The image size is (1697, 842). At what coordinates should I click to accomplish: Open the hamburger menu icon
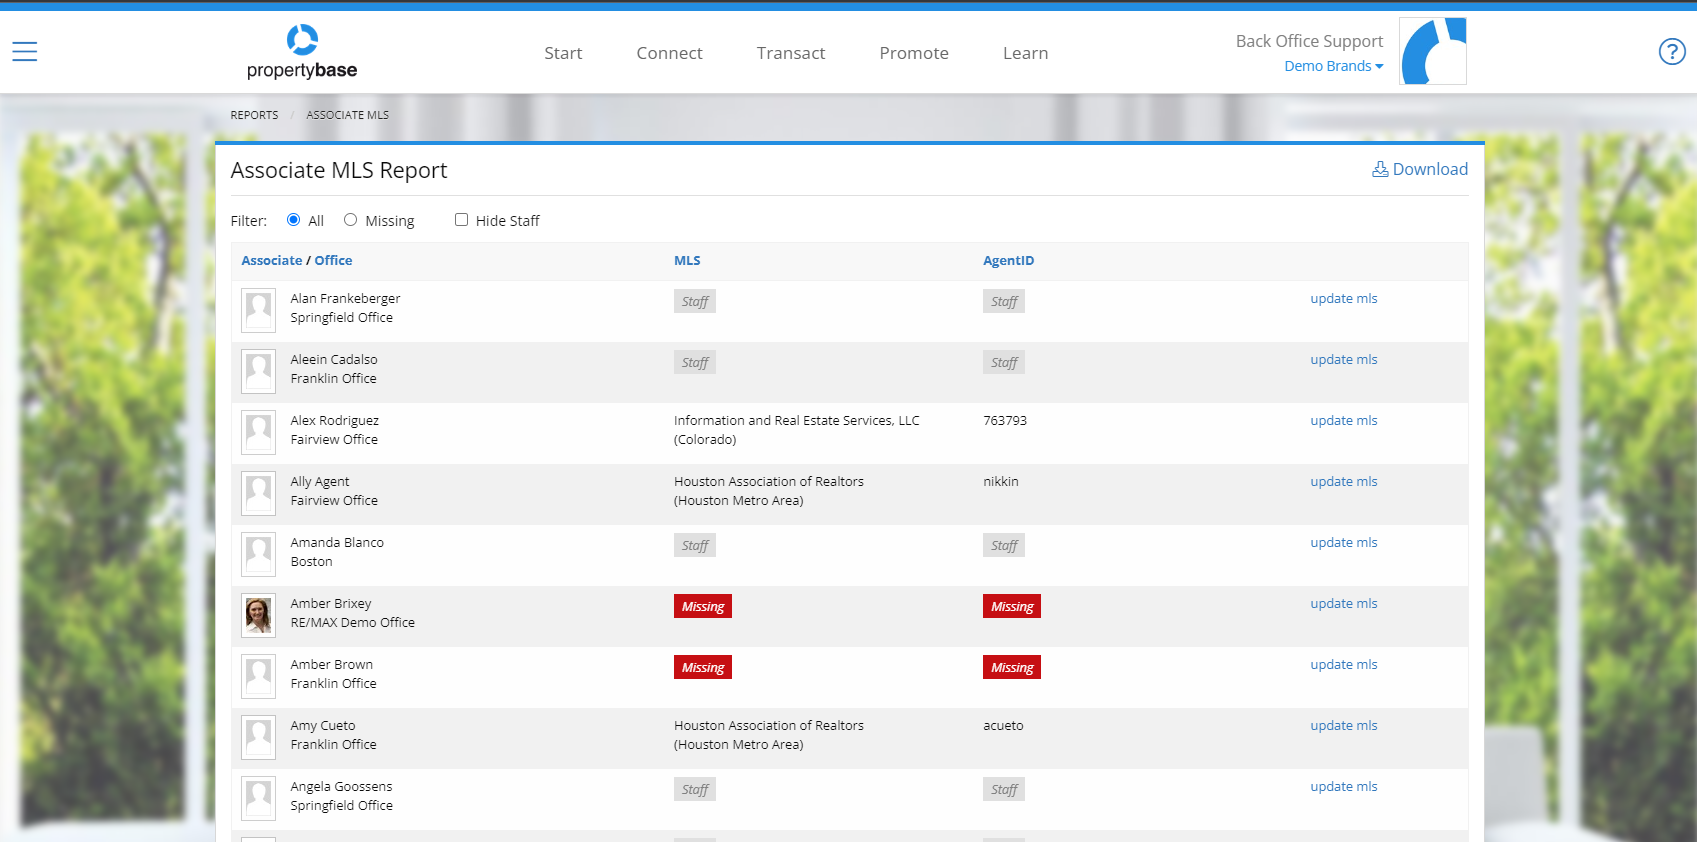pos(25,51)
